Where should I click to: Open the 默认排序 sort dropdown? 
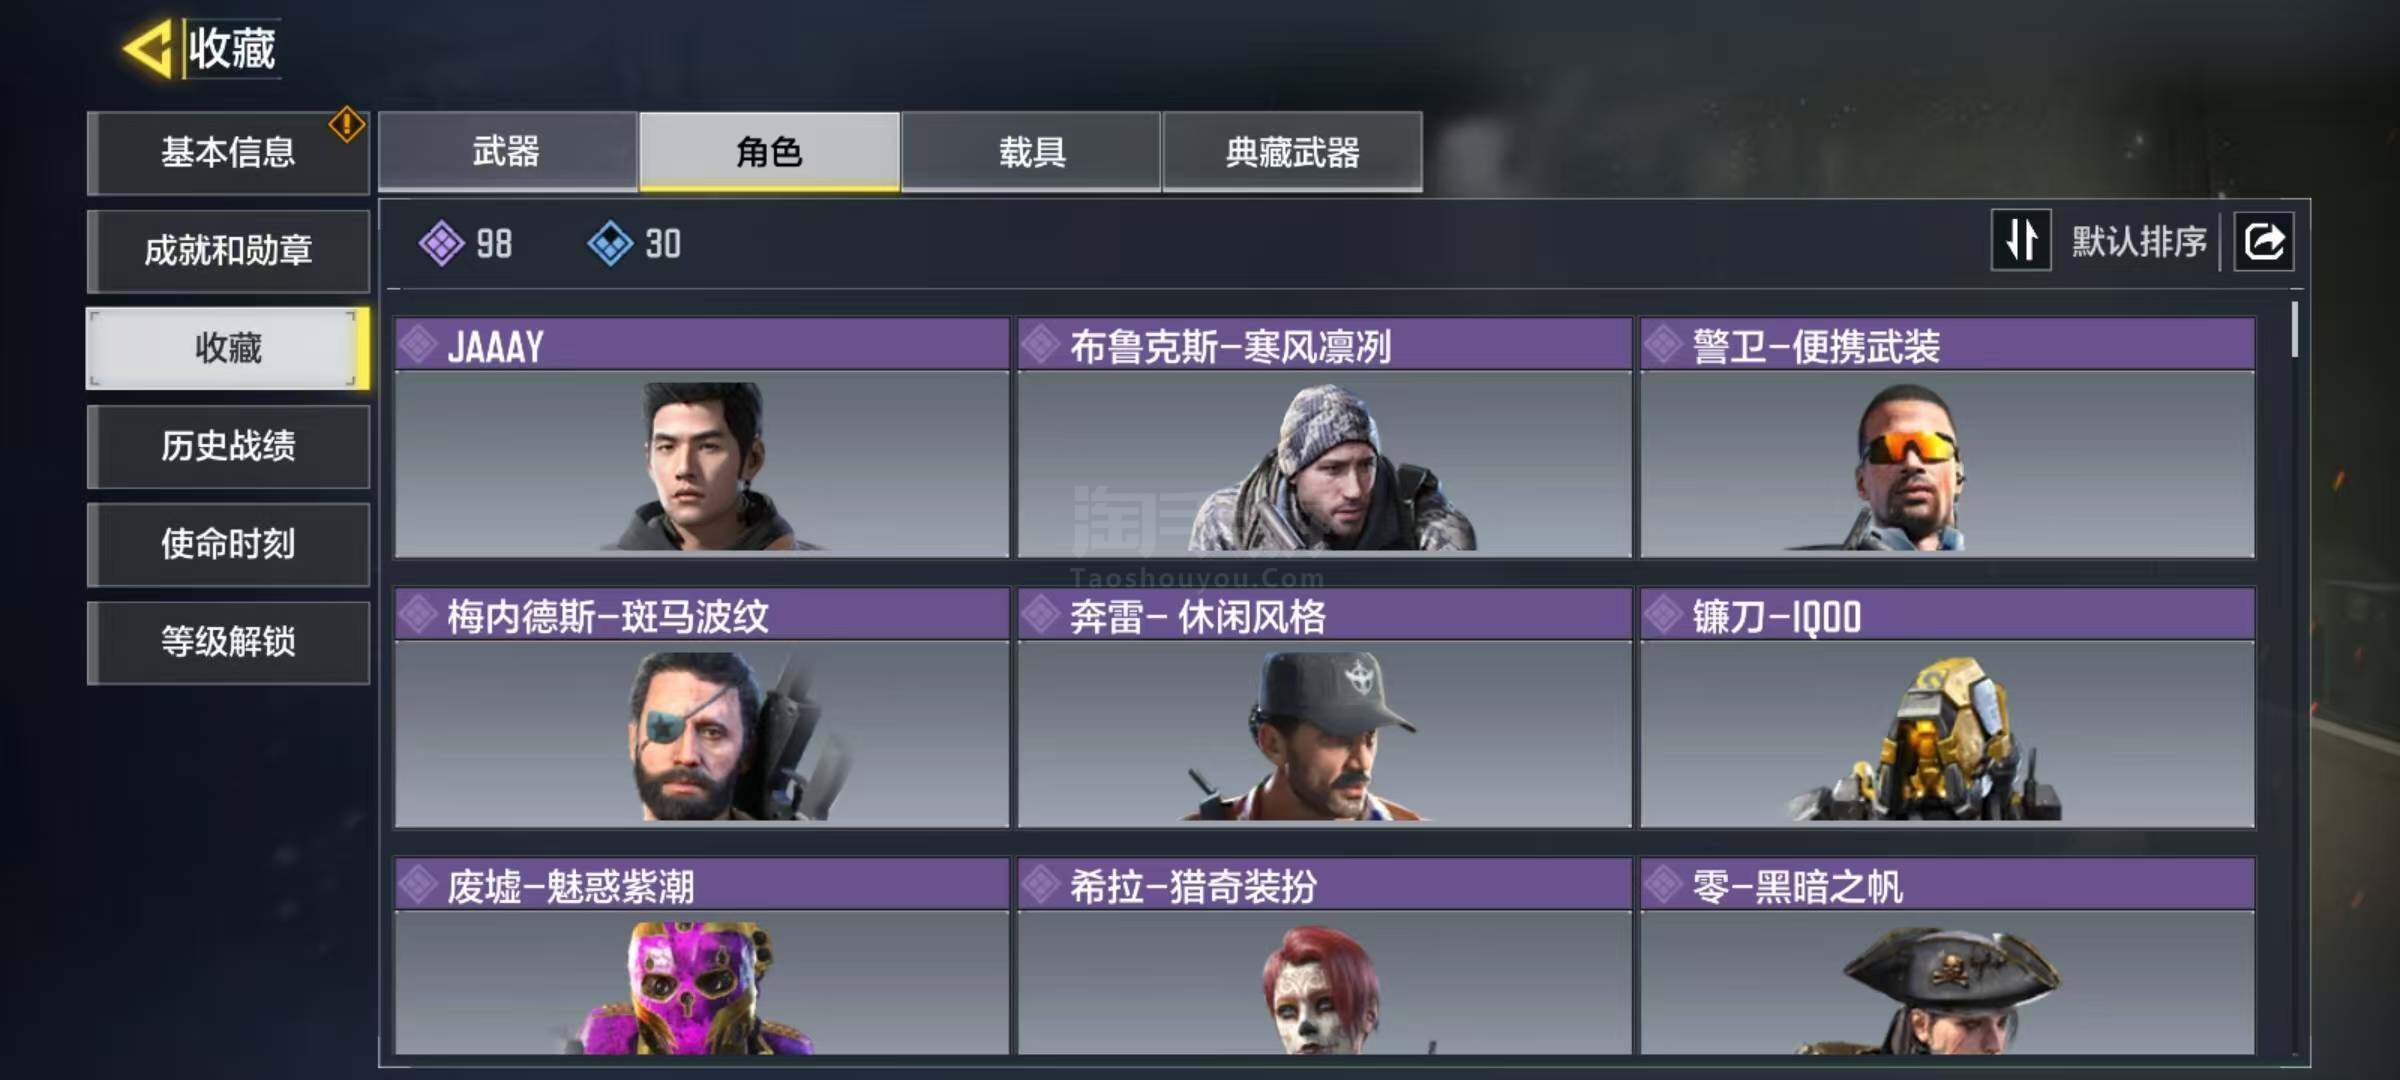(2138, 242)
